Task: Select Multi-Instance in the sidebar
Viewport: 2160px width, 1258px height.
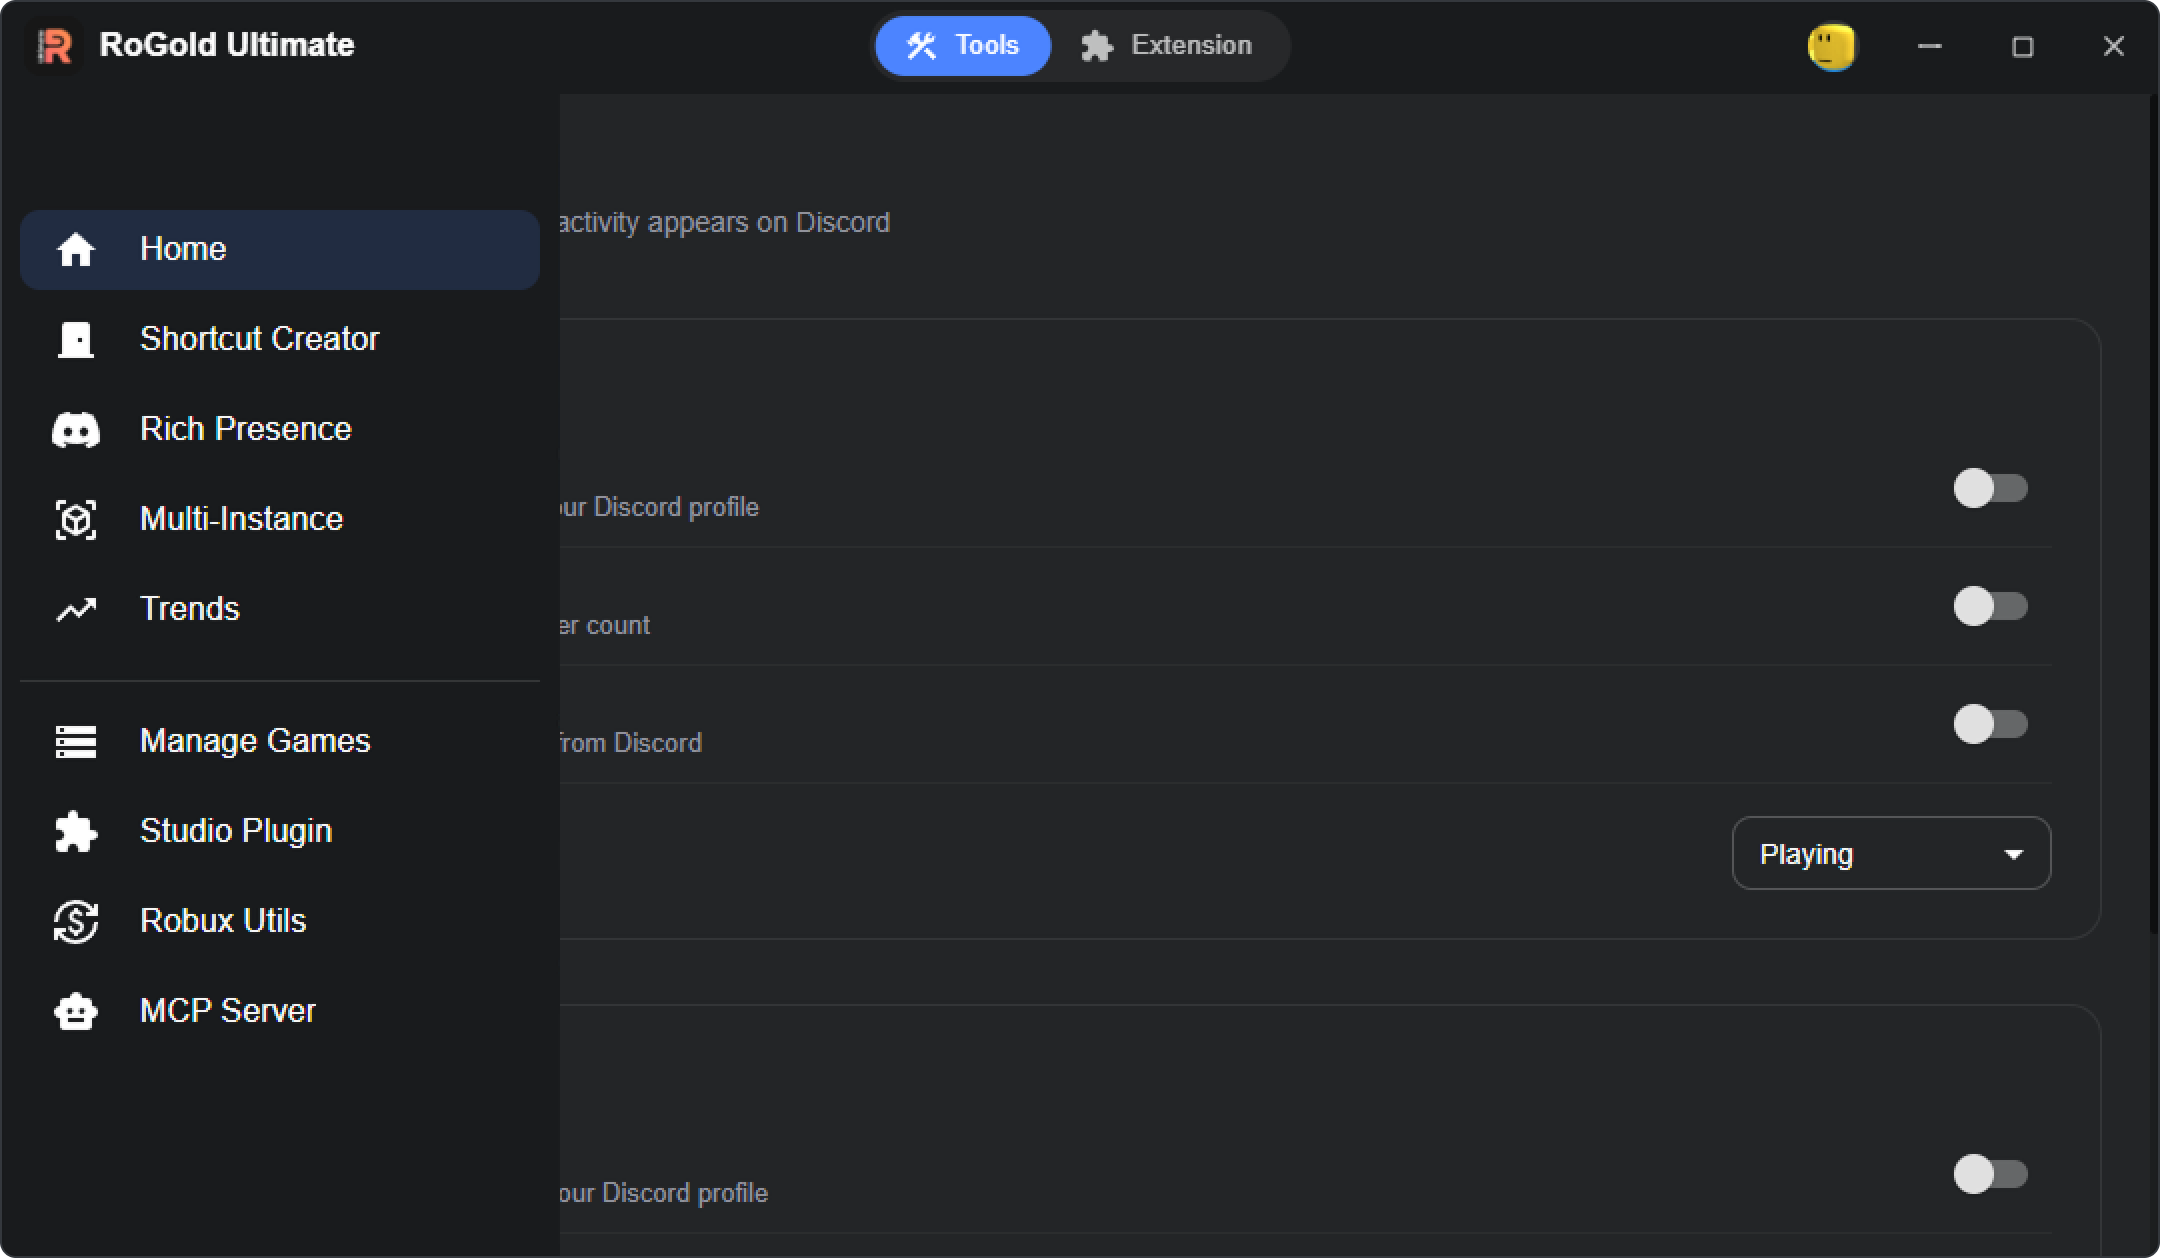Action: click(x=280, y=519)
